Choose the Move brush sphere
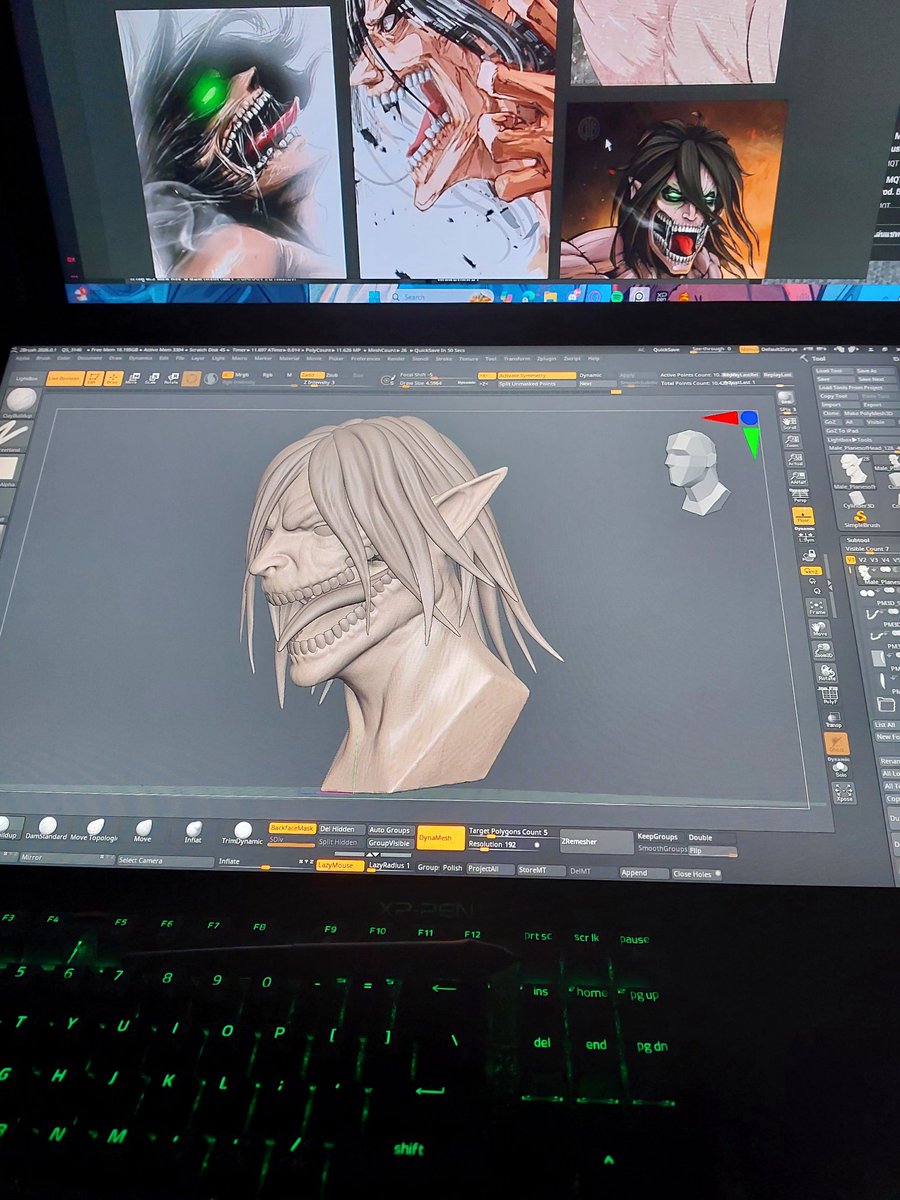The width and height of the screenshot is (900, 1200). pos(143,830)
